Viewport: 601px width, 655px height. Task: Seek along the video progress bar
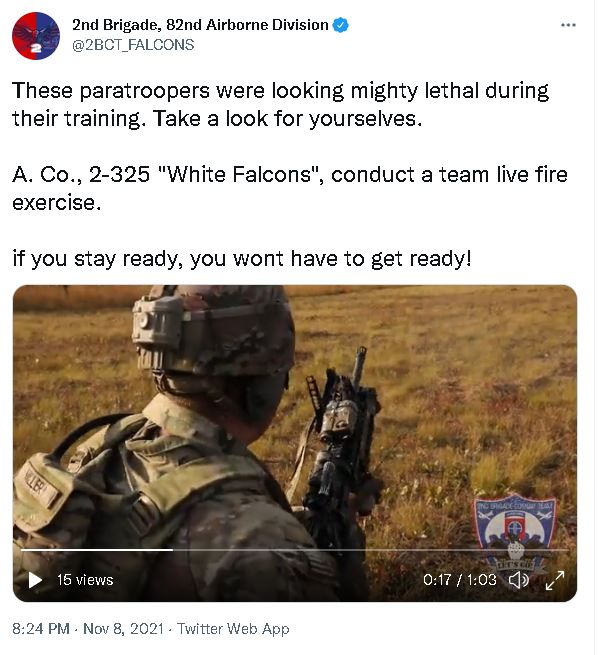(x=295, y=550)
